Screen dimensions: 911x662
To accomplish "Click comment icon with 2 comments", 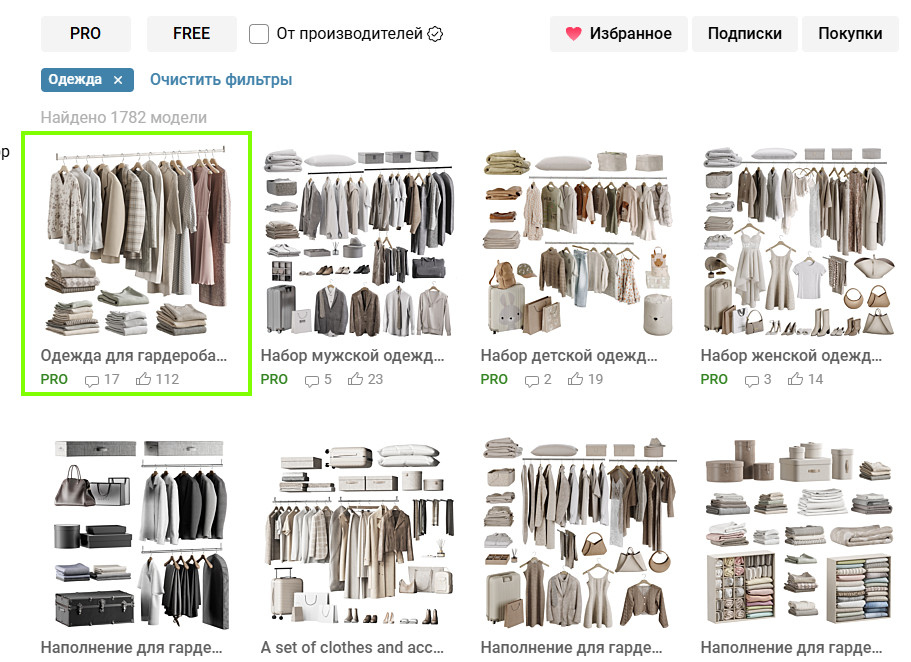I will pos(532,380).
